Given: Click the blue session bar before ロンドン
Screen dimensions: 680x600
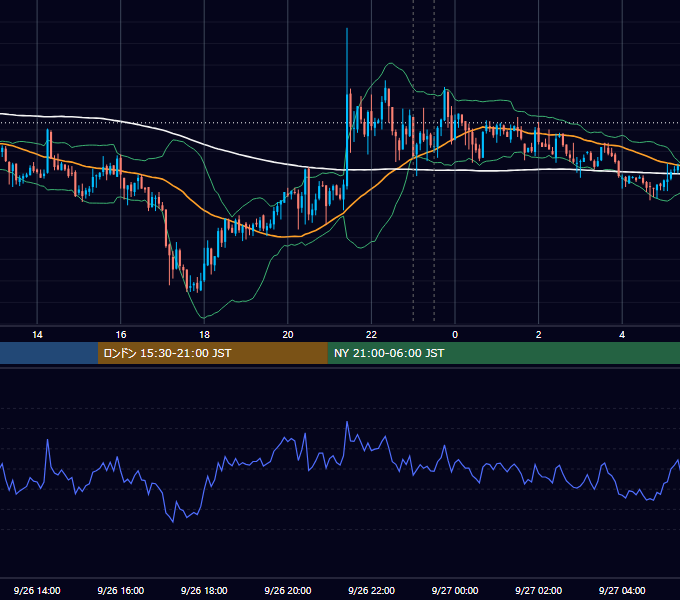Looking at the screenshot, I should tap(49, 353).
